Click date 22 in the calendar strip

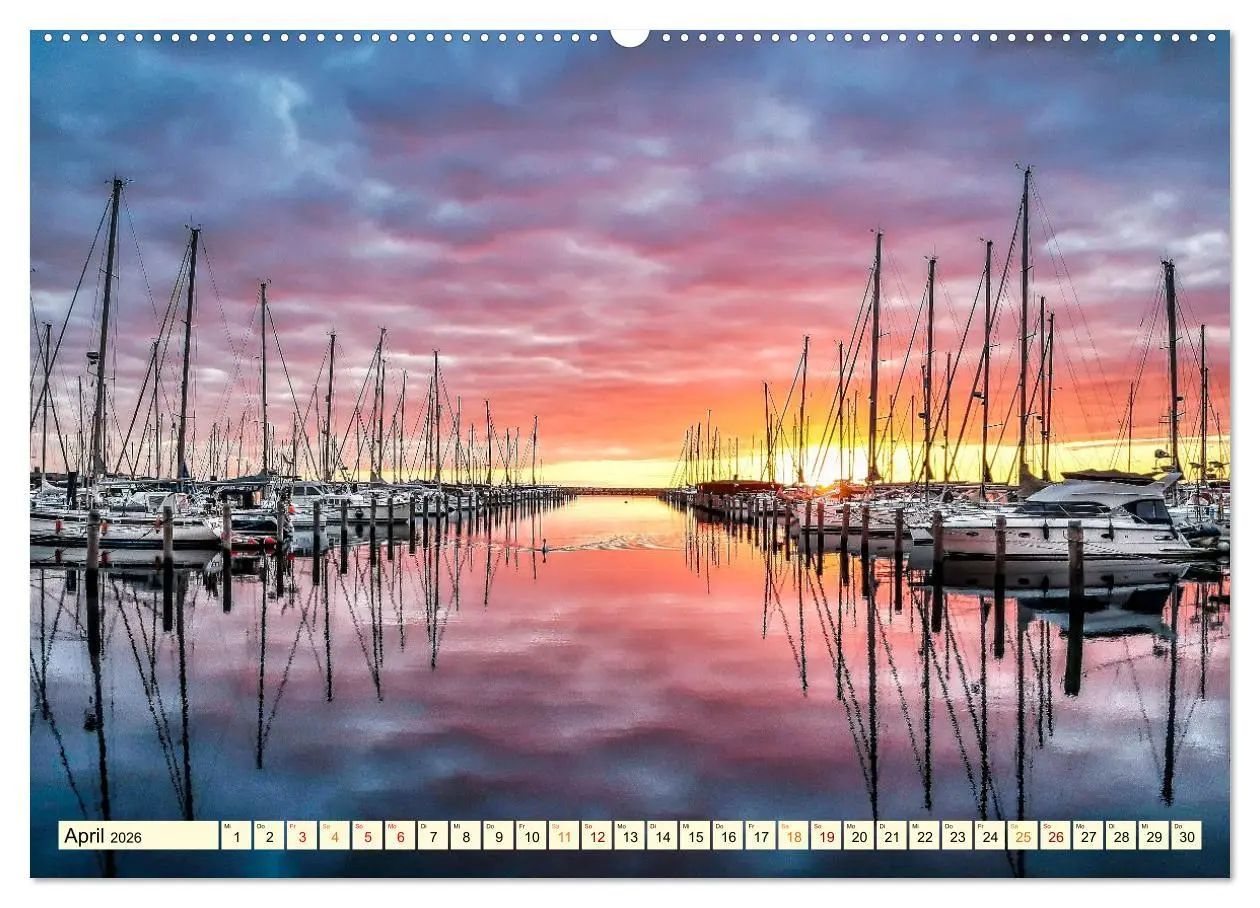tap(923, 836)
